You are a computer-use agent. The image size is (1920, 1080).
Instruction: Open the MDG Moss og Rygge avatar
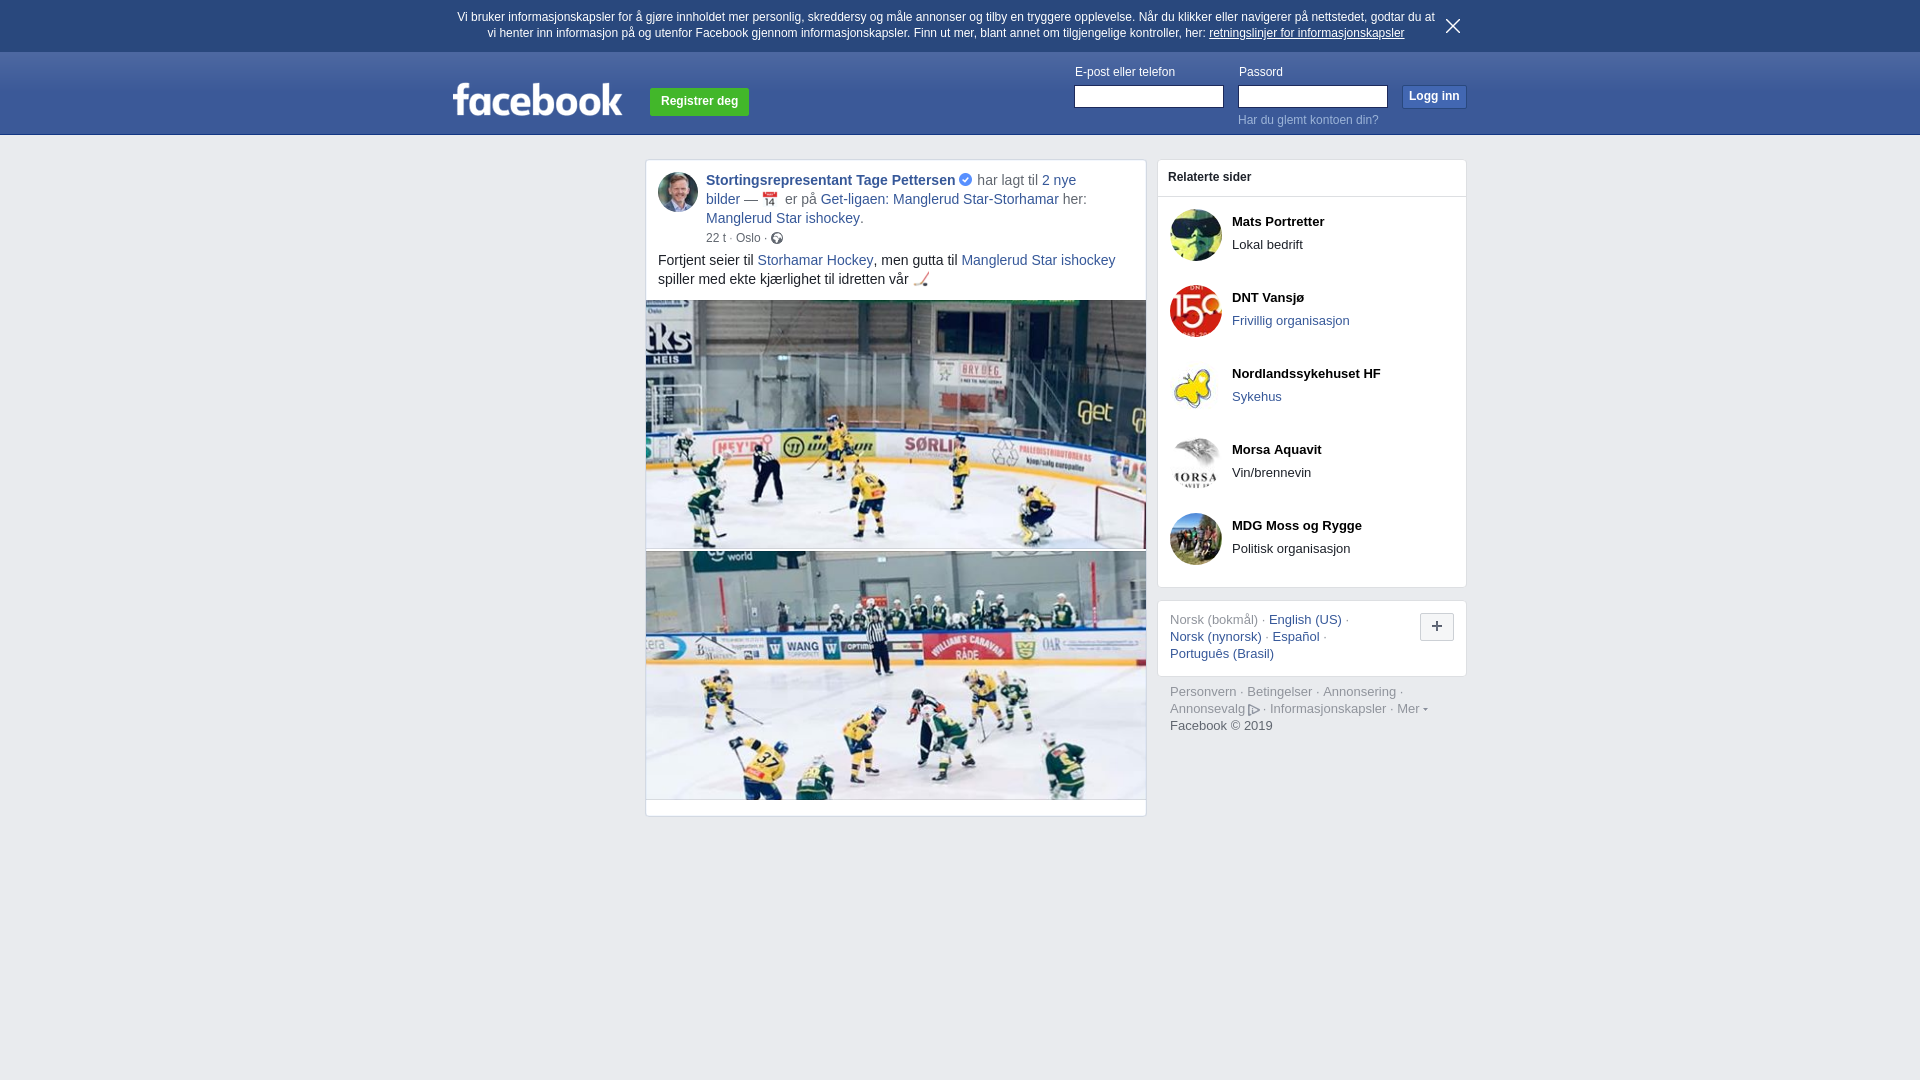[1196, 539]
